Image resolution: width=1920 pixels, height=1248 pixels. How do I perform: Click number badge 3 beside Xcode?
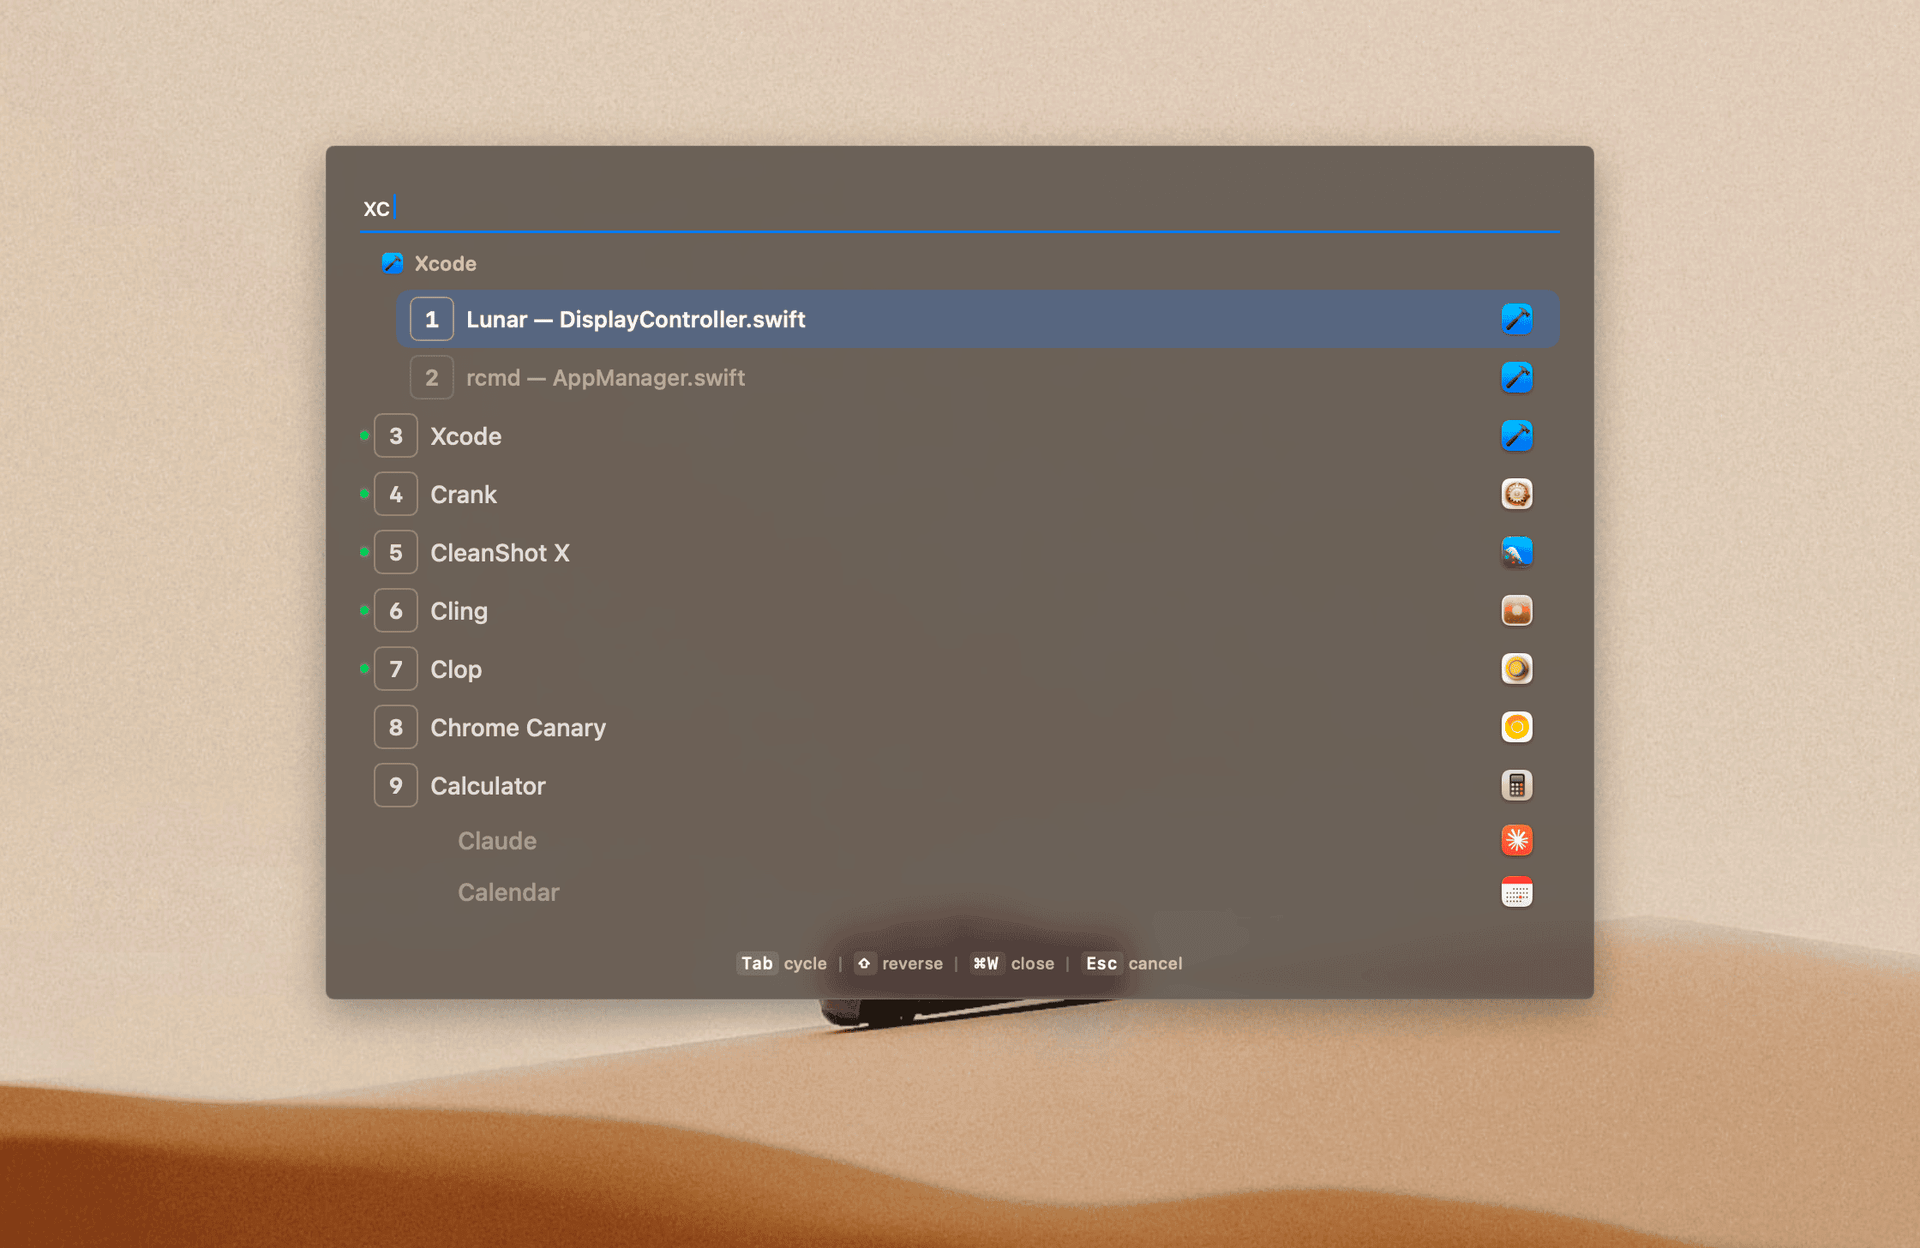(395, 436)
